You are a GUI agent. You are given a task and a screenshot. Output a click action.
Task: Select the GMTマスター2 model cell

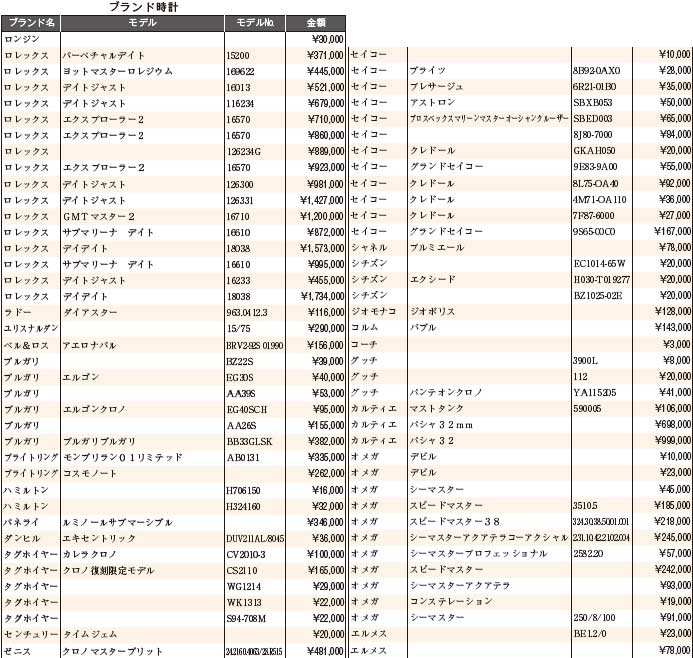[x=99, y=217]
